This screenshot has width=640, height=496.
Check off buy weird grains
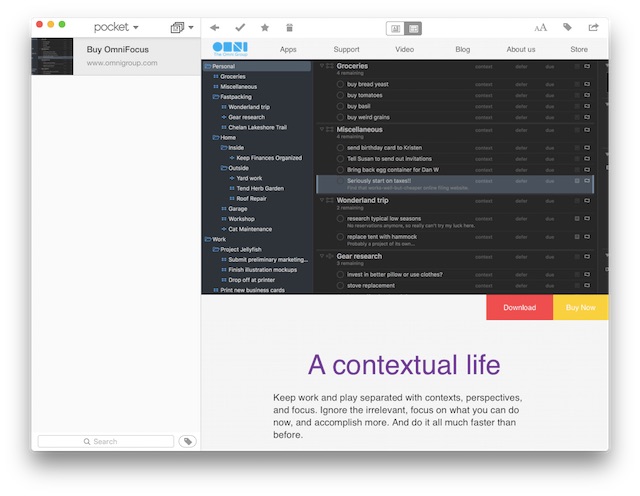point(340,117)
